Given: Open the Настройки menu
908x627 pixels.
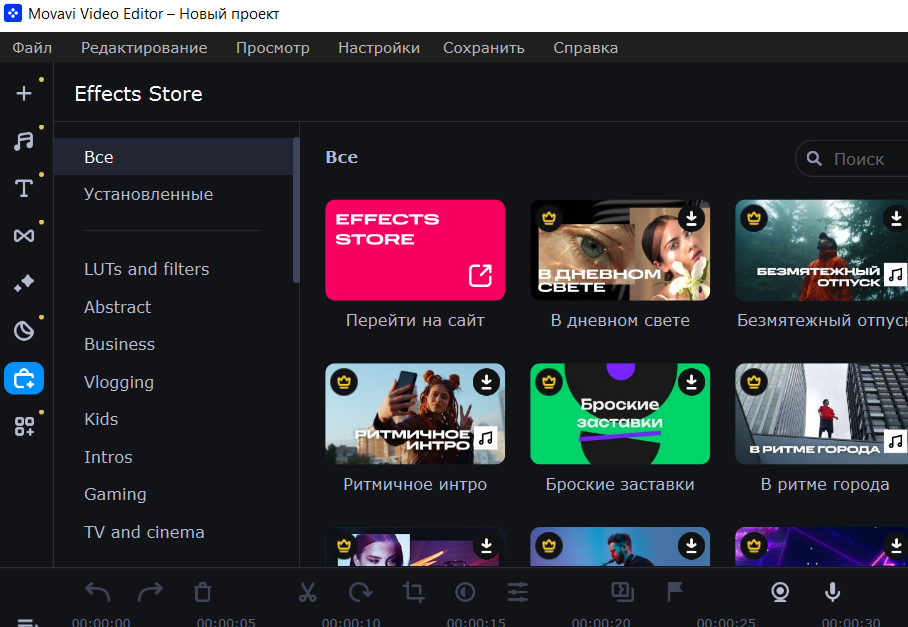Looking at the screenshot, I should 379,47.
